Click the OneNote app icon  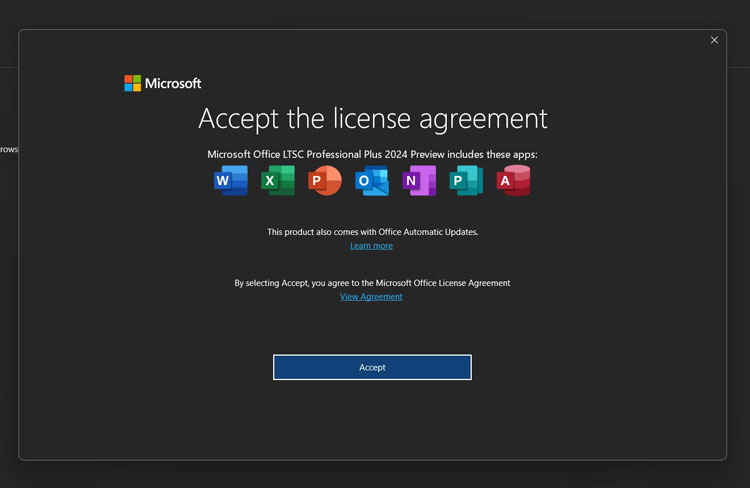[419, 180]
